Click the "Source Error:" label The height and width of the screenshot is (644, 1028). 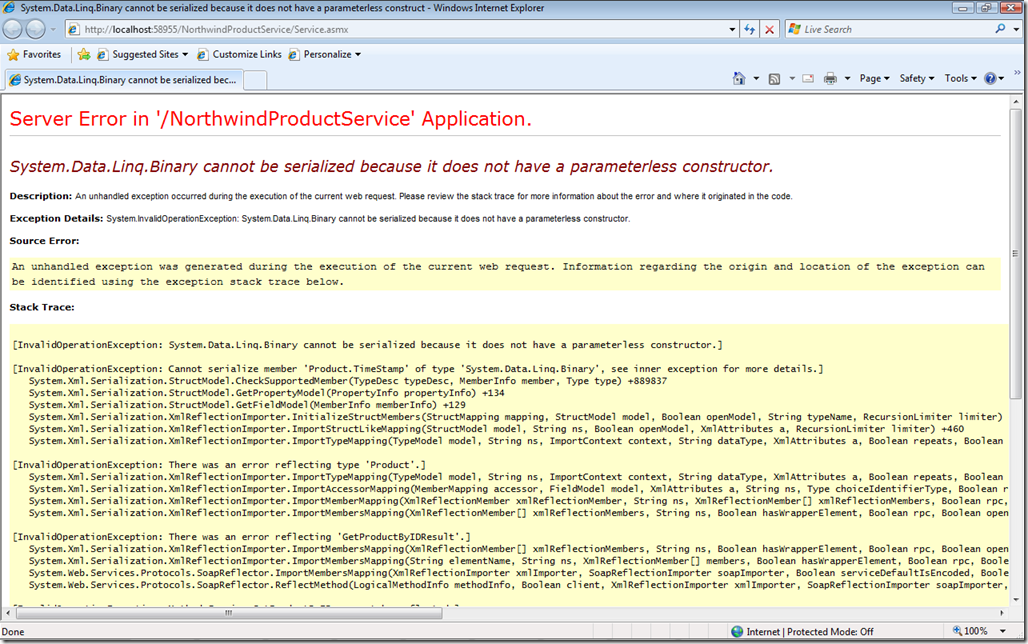[x=44, y=241]
